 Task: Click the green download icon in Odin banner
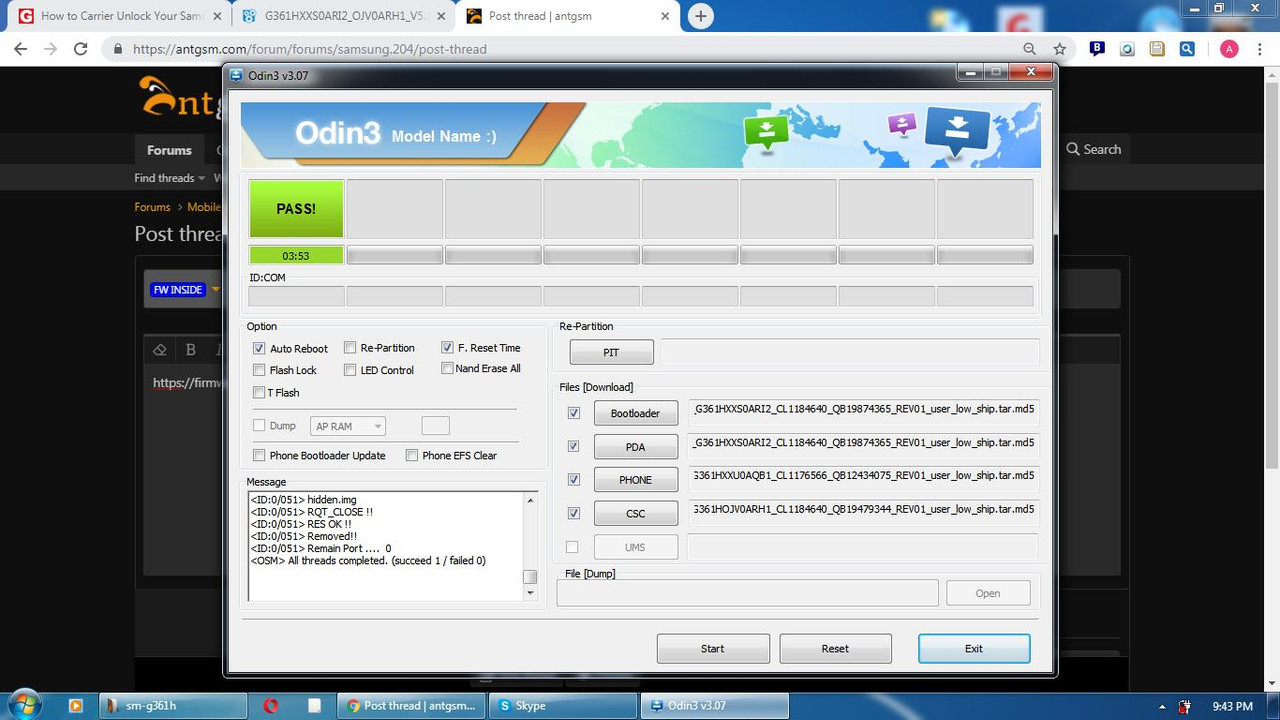click(x=767, y=132)
